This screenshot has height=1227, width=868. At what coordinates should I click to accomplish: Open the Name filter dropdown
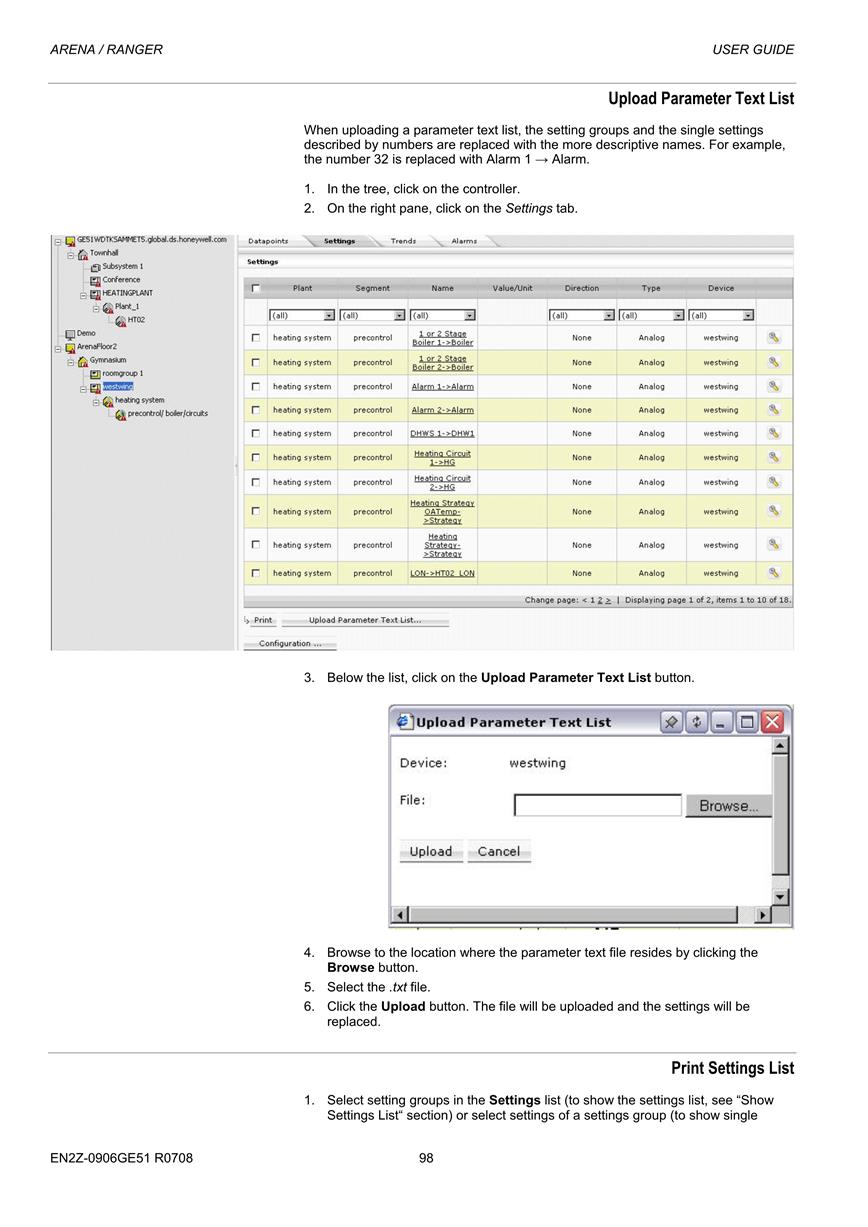[443, 315]
